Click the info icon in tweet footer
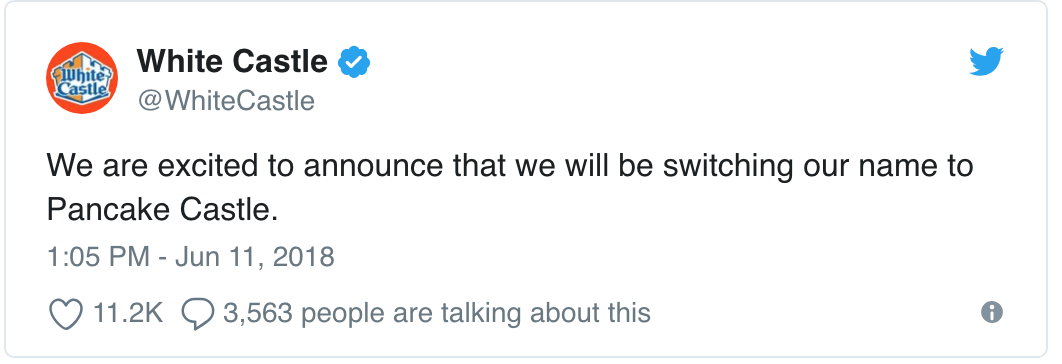Screen dimensions: 1062x364 992,312
